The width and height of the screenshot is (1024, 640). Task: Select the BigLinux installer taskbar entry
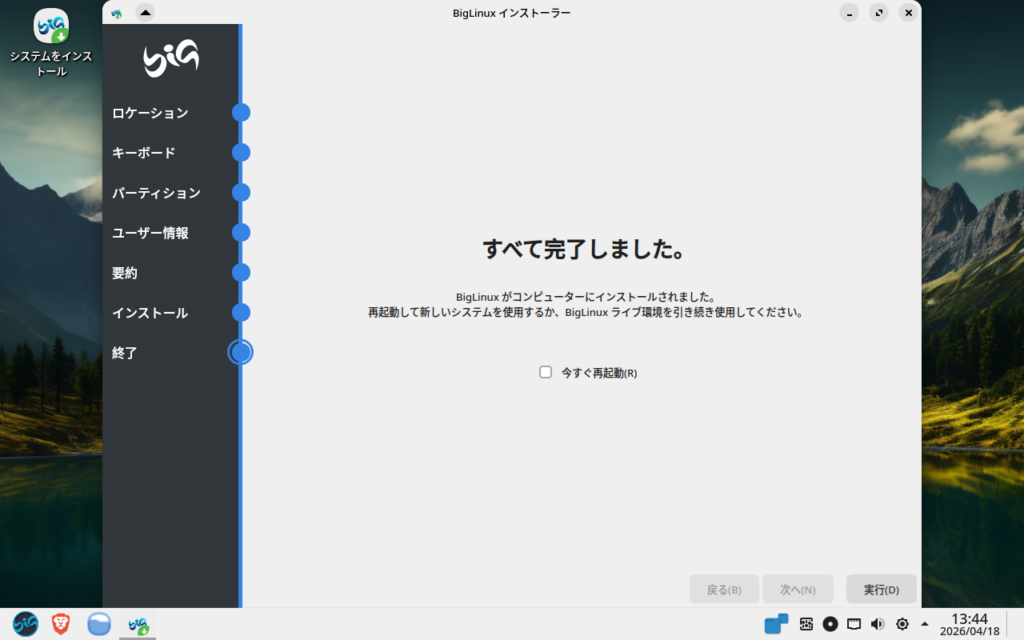pos(137,624)
